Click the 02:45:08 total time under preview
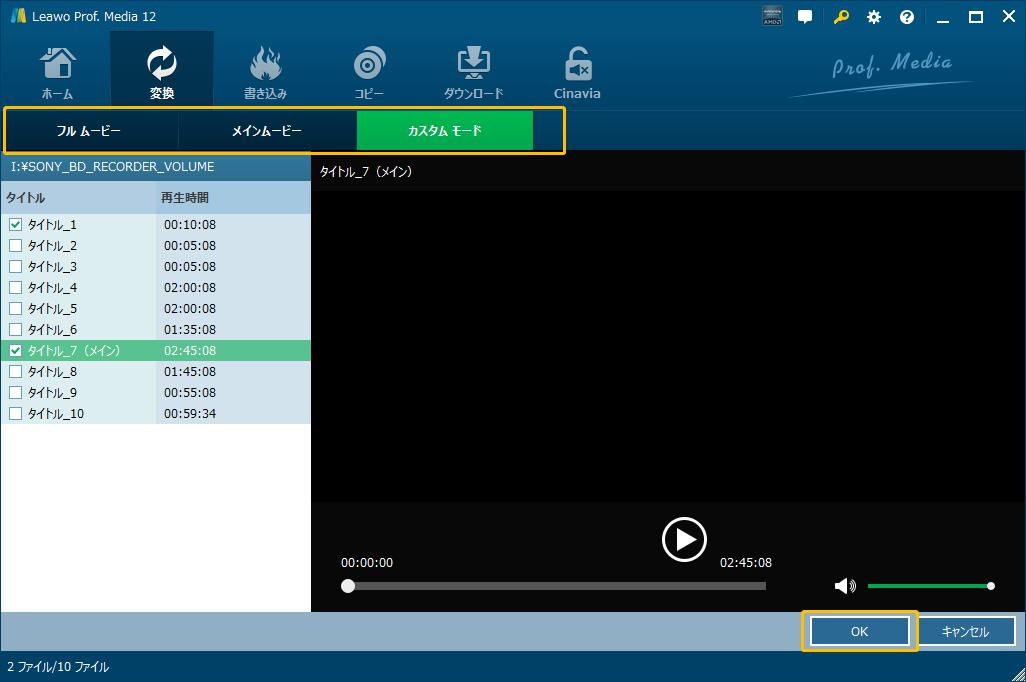Viewport: 1026px width, 682px height. pos(746,563)
